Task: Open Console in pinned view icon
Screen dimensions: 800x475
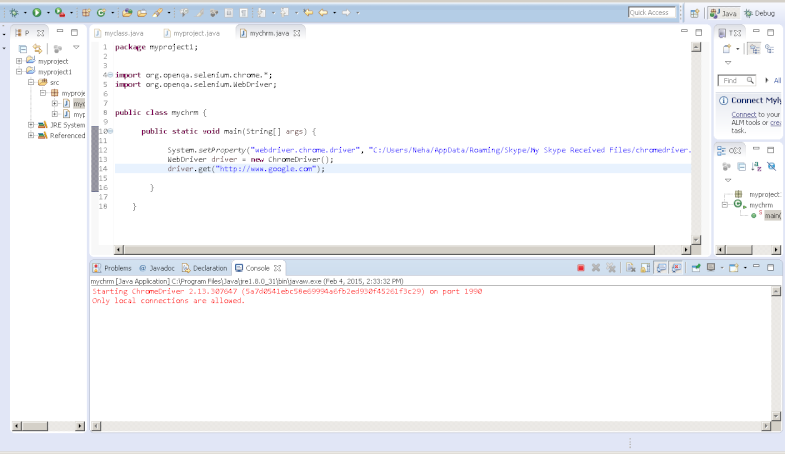Action: coord(695,268)
